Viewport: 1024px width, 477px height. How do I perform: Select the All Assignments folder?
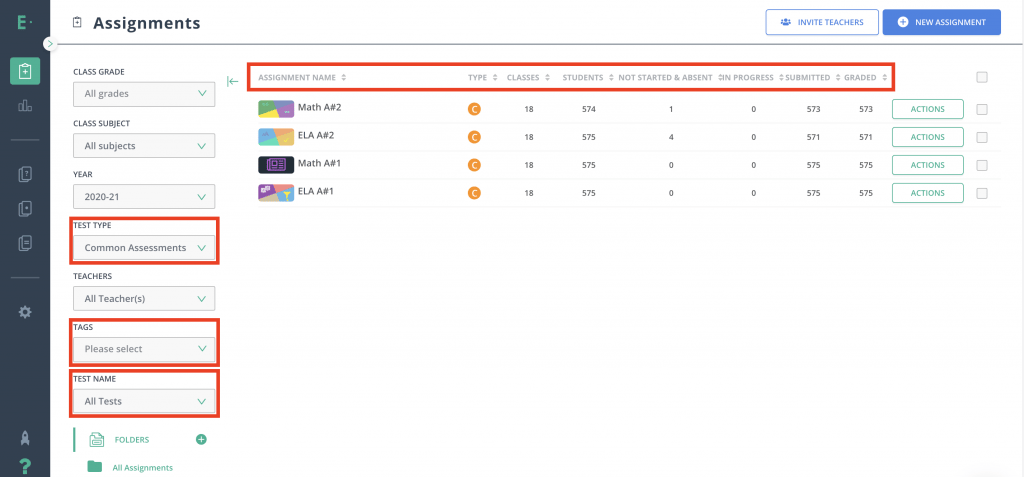pos(142,468)
